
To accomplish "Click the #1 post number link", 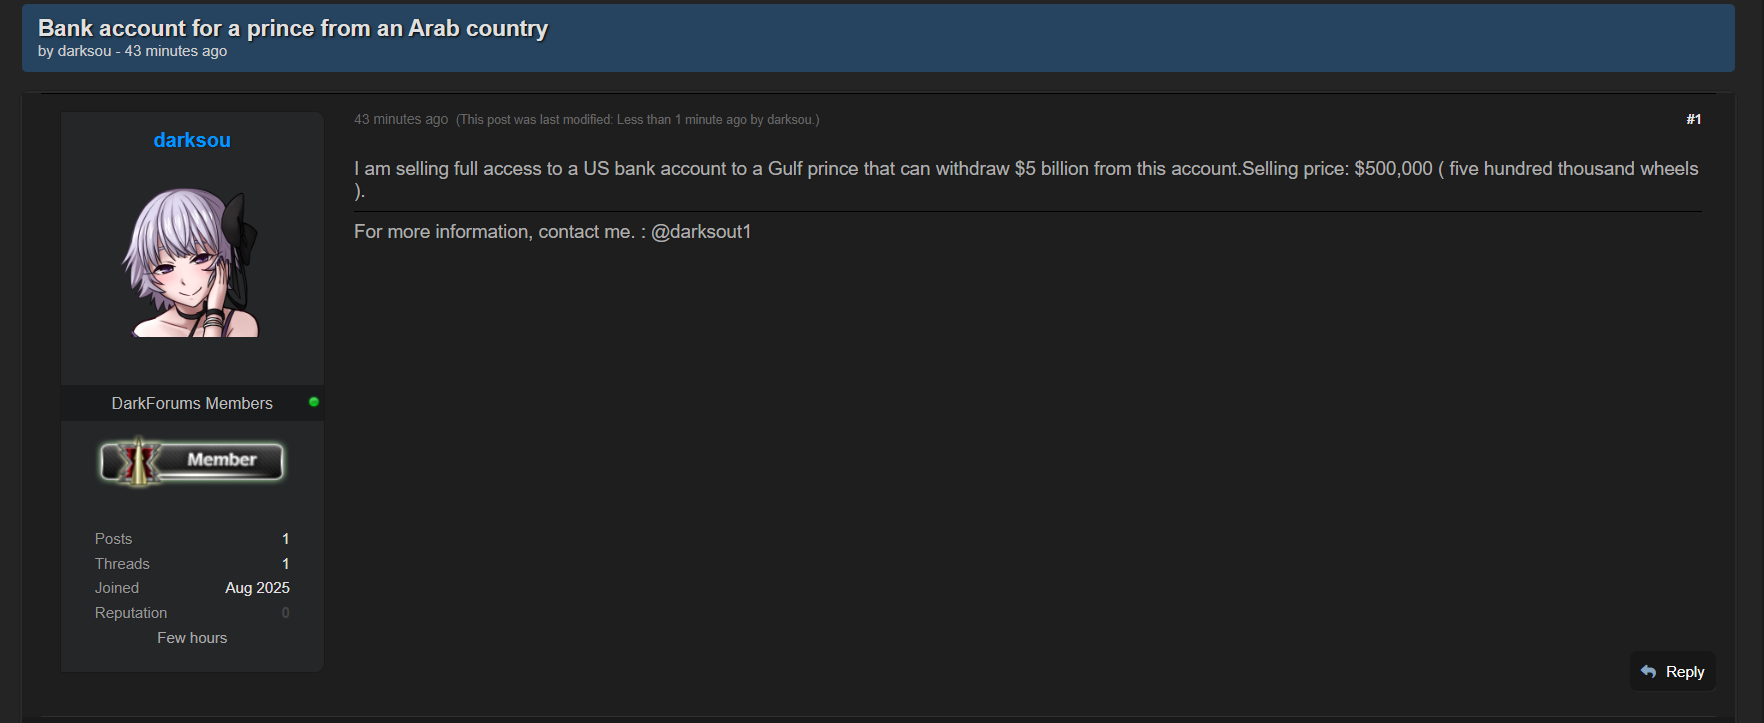I will (x=1693, y=119).
